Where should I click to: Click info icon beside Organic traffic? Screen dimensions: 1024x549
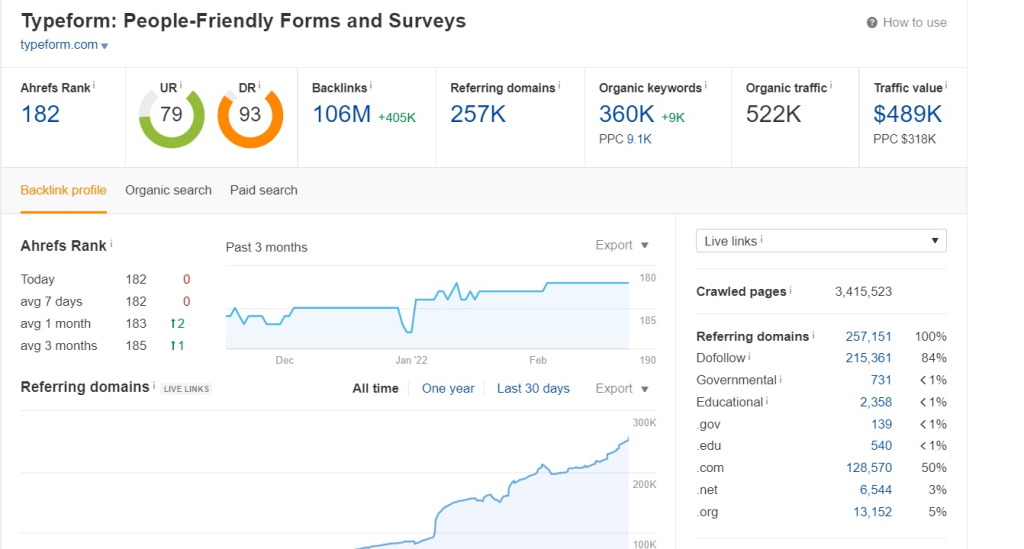tap(832, 86)
